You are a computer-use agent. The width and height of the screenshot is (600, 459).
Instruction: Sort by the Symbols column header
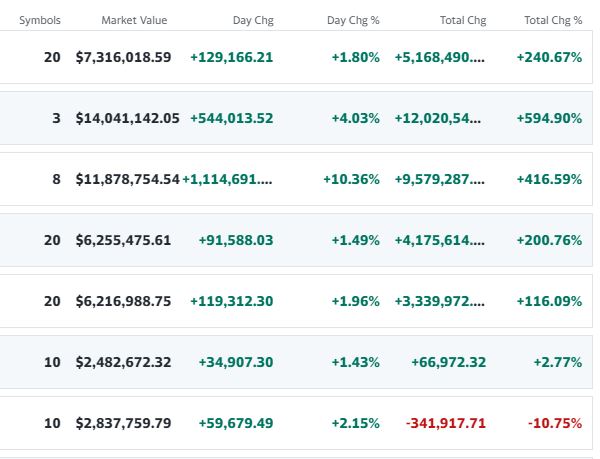(40, 20)
